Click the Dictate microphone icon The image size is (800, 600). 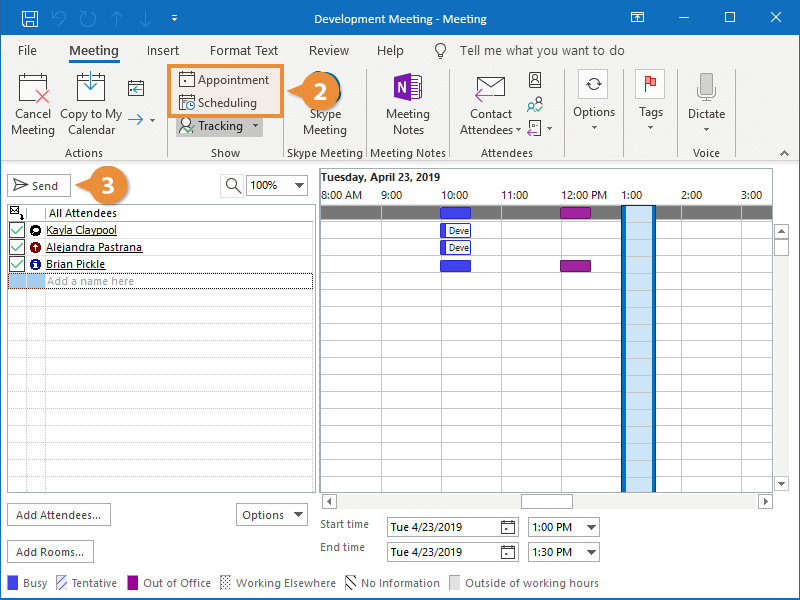tap(706, 88)
